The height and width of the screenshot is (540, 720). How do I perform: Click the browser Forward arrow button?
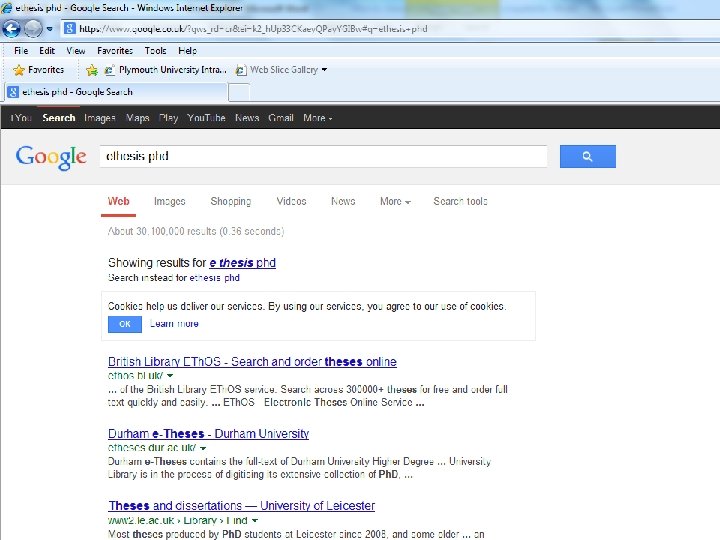(x=33, y=28)
